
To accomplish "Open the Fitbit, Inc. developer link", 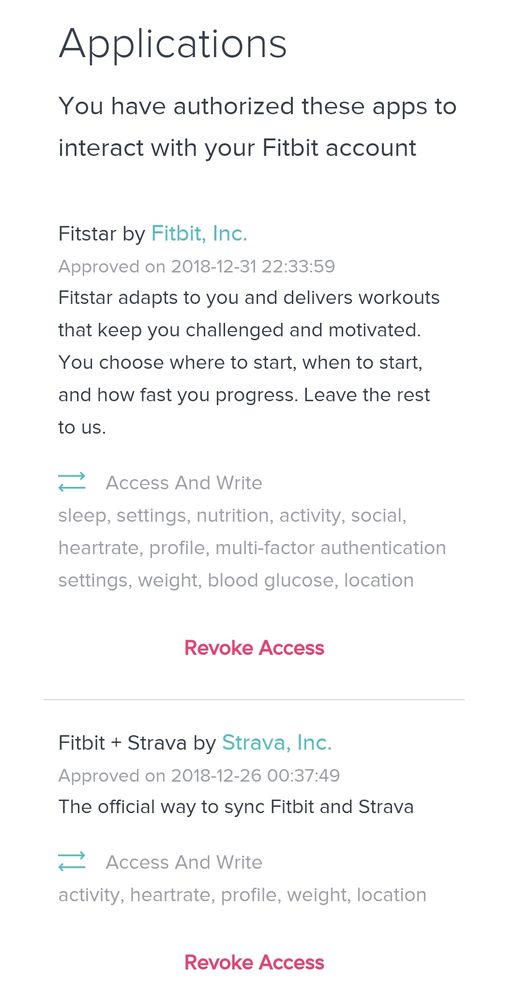I will point(199,234).
